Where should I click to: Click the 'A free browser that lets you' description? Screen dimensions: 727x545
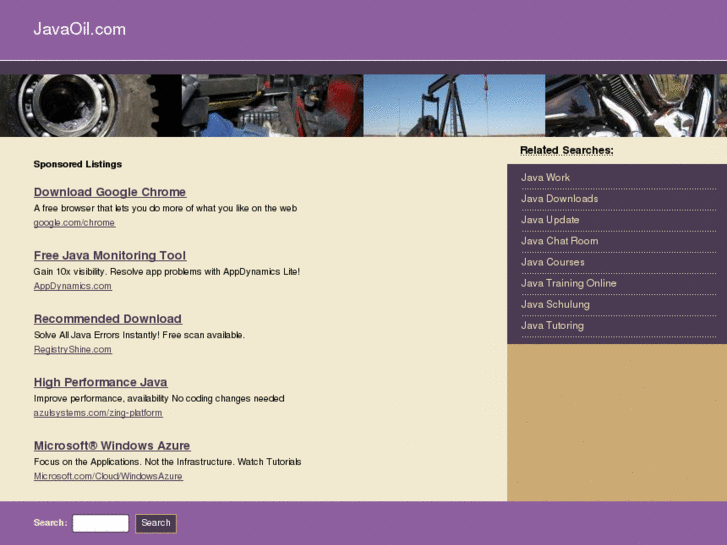(x=165, y=208)
